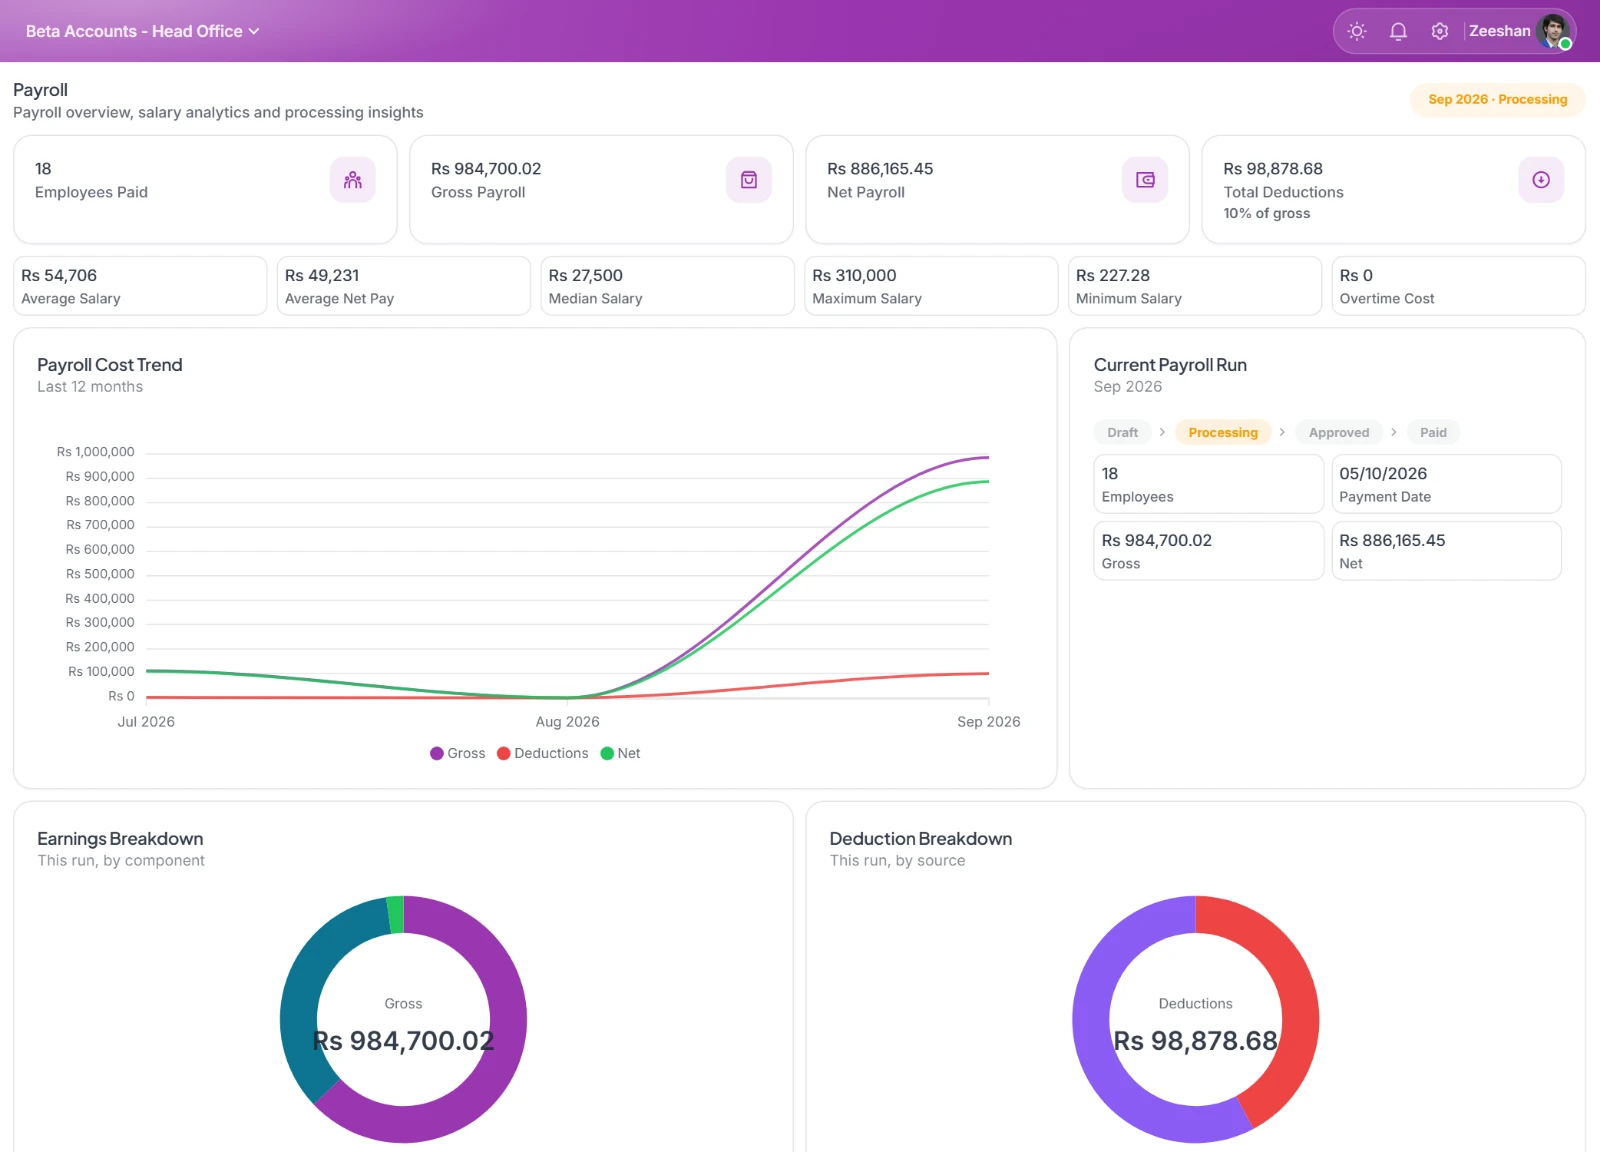
Task: Click the Payroll Cost Trend heading
Action: [x=110, y=365]
